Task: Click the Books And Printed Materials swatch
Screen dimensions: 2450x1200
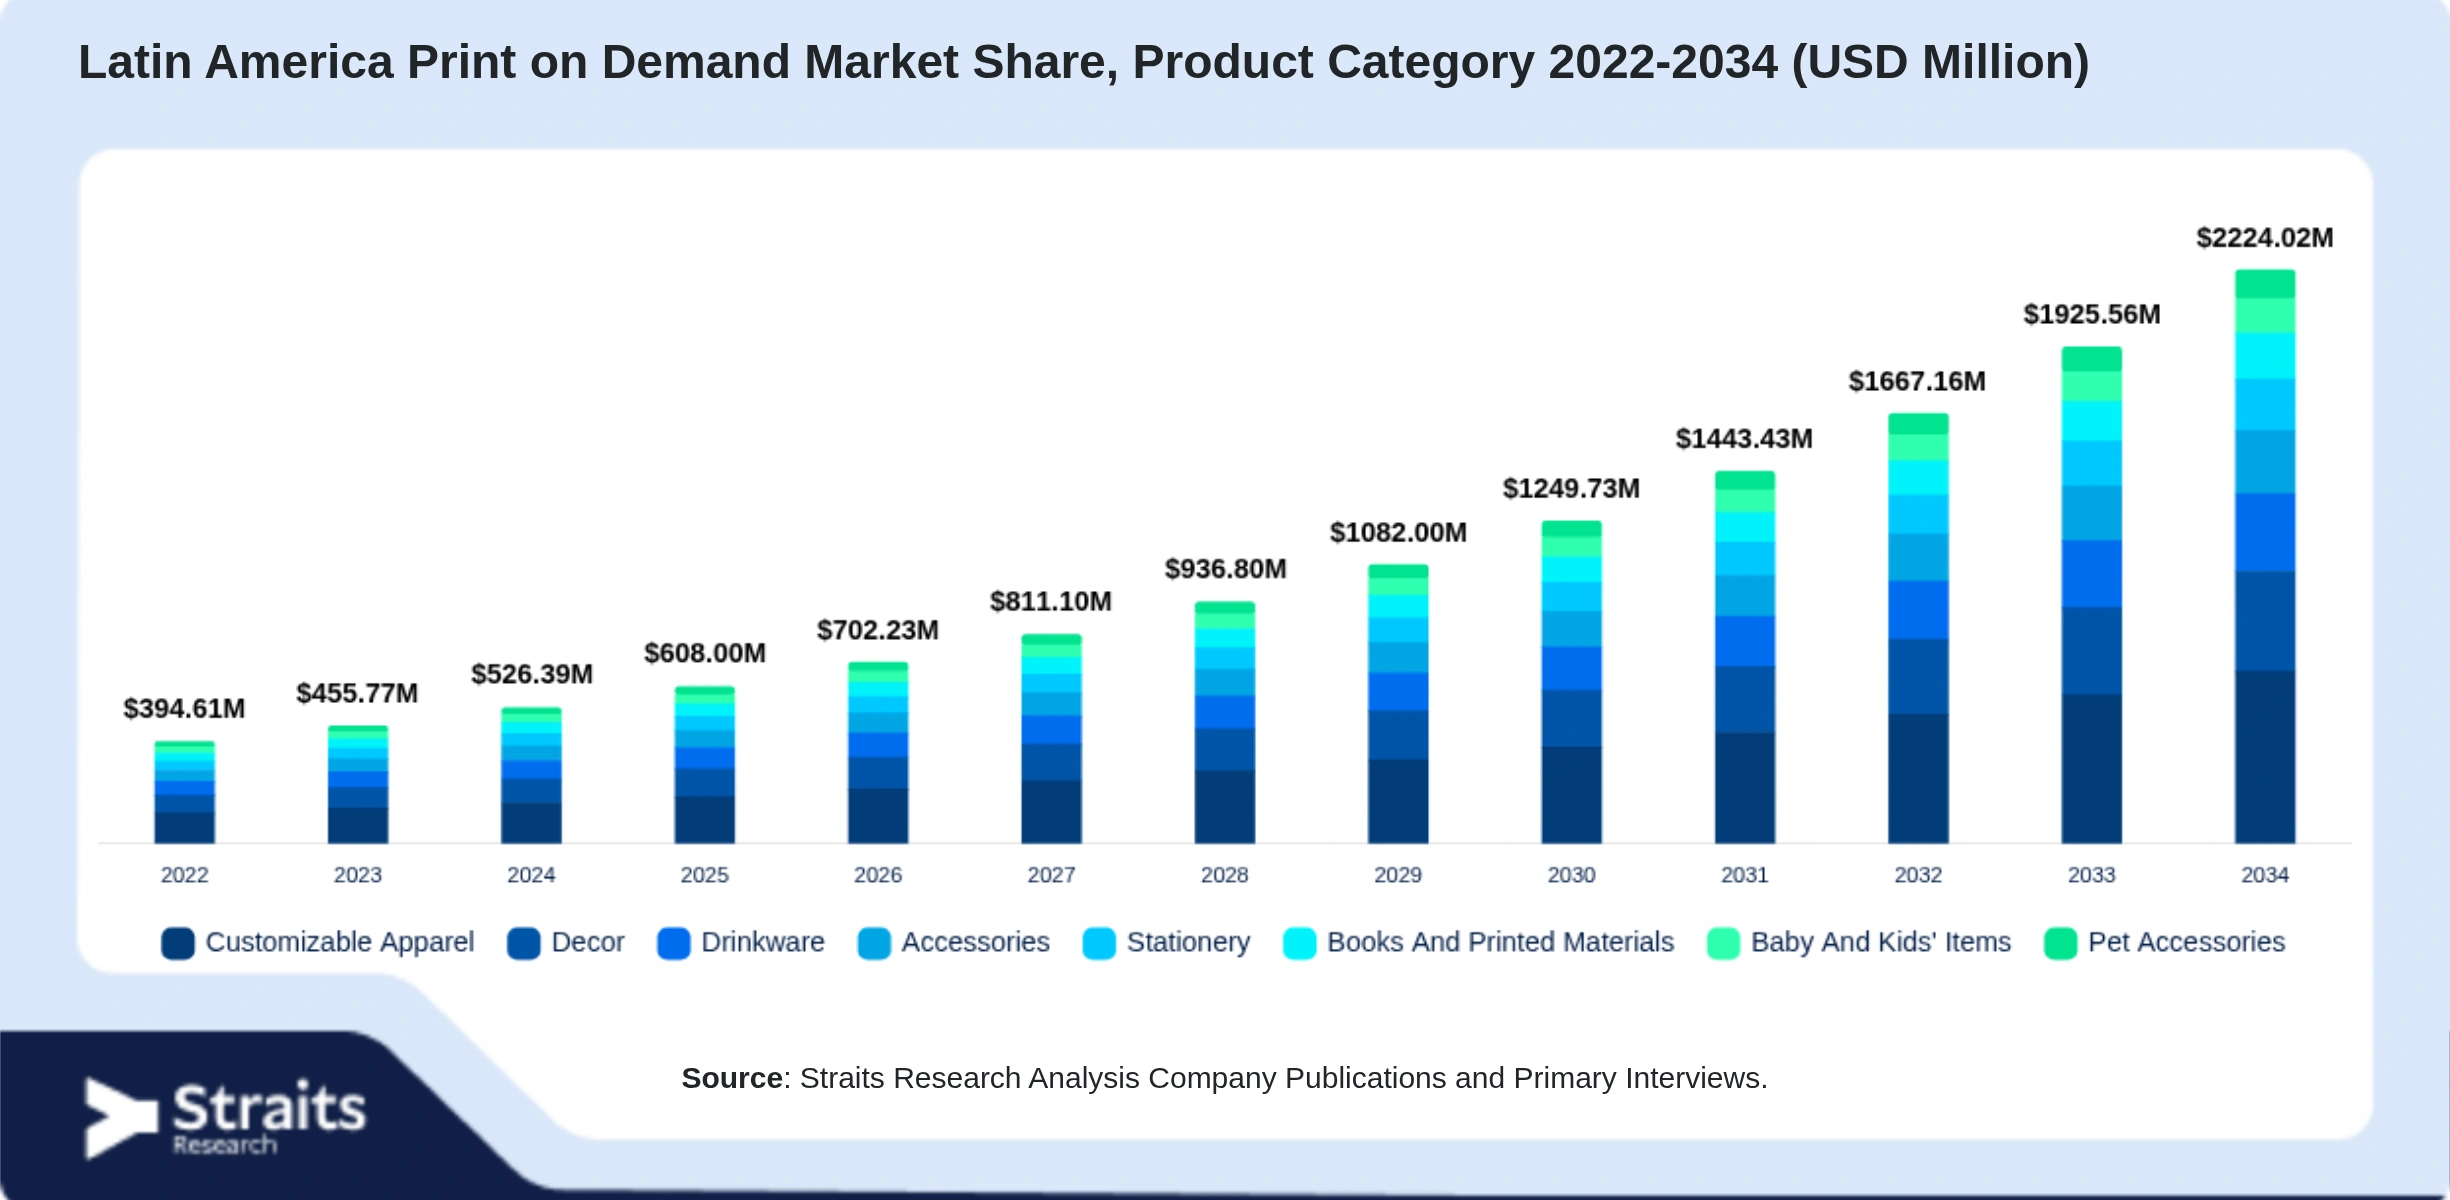Action: click(1299, 943)
